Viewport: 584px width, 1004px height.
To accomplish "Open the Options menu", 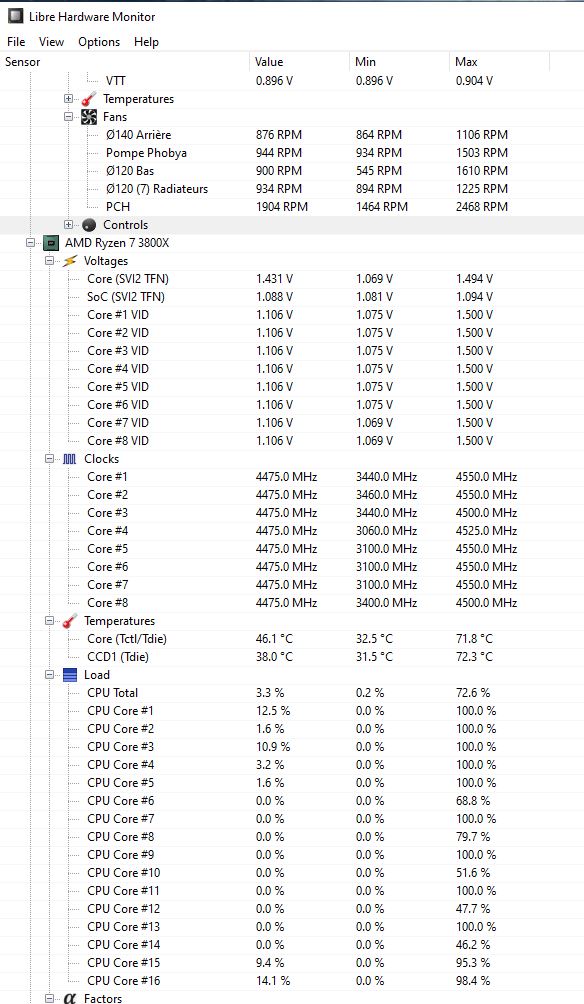I will [99, 42].
